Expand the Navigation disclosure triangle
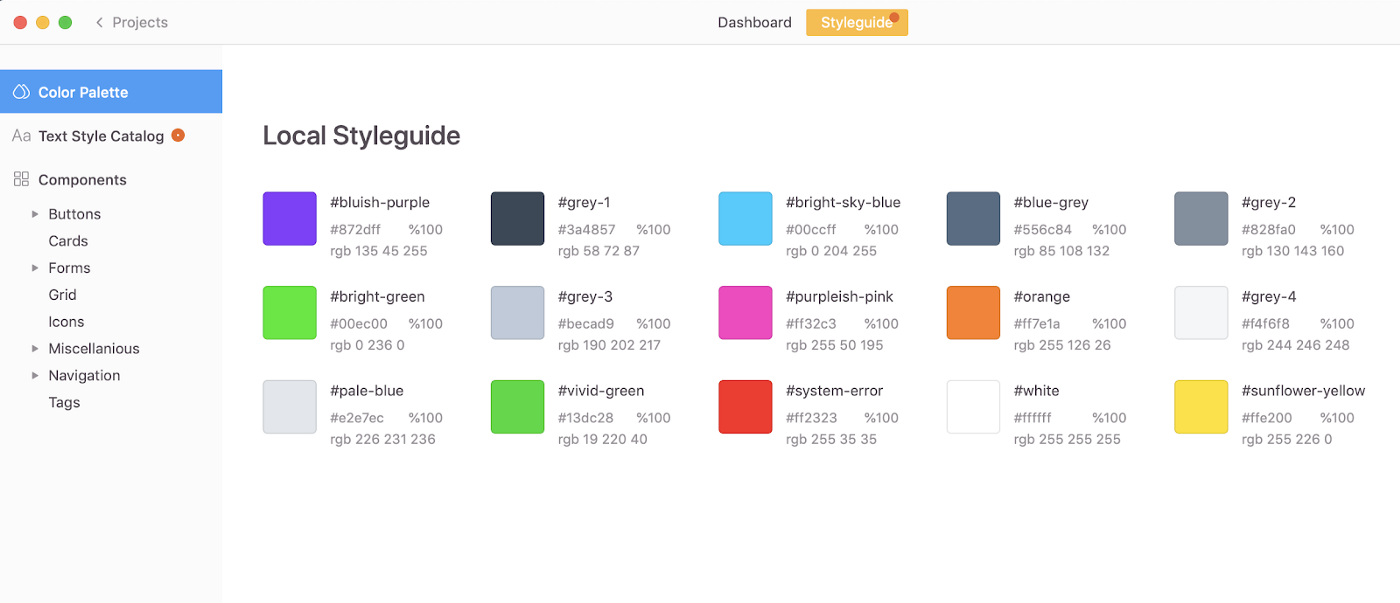Viewport: 1400px width, 603px height. tap(35, 376)
